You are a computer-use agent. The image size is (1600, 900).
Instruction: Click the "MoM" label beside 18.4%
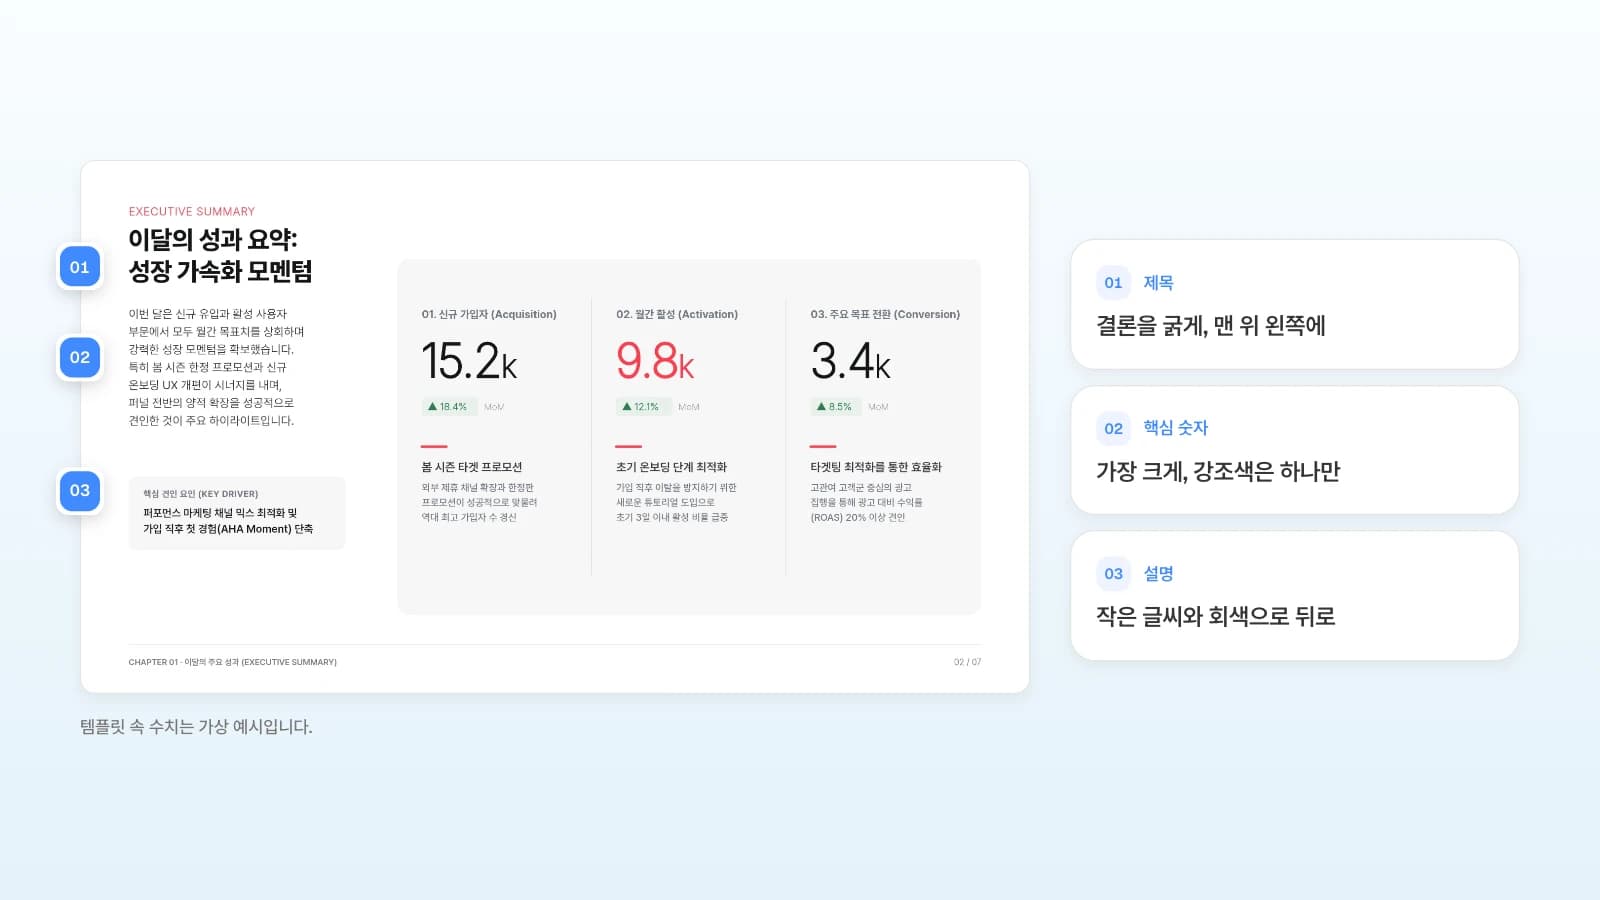494,407
